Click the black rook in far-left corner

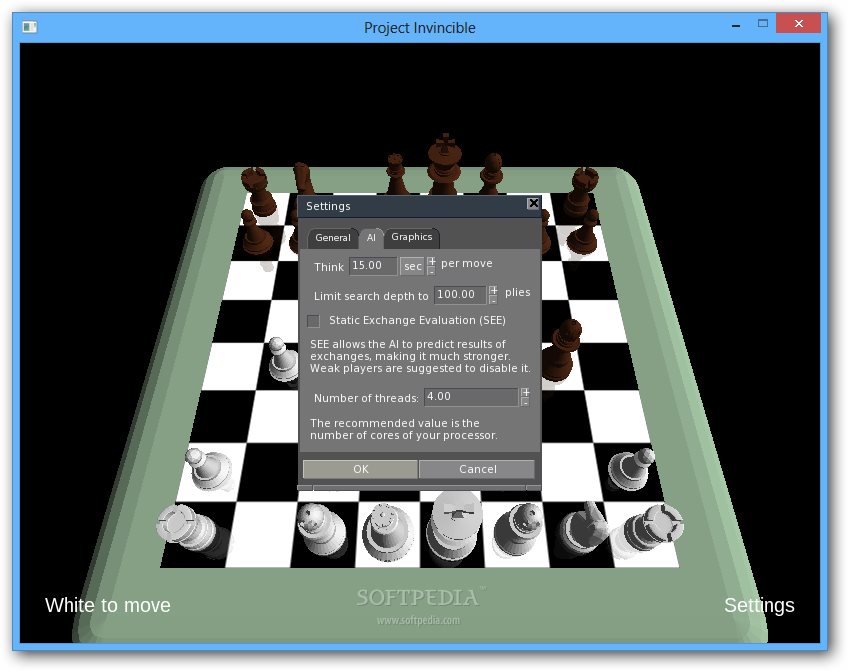pyautogui.click(x=261, y=192)
